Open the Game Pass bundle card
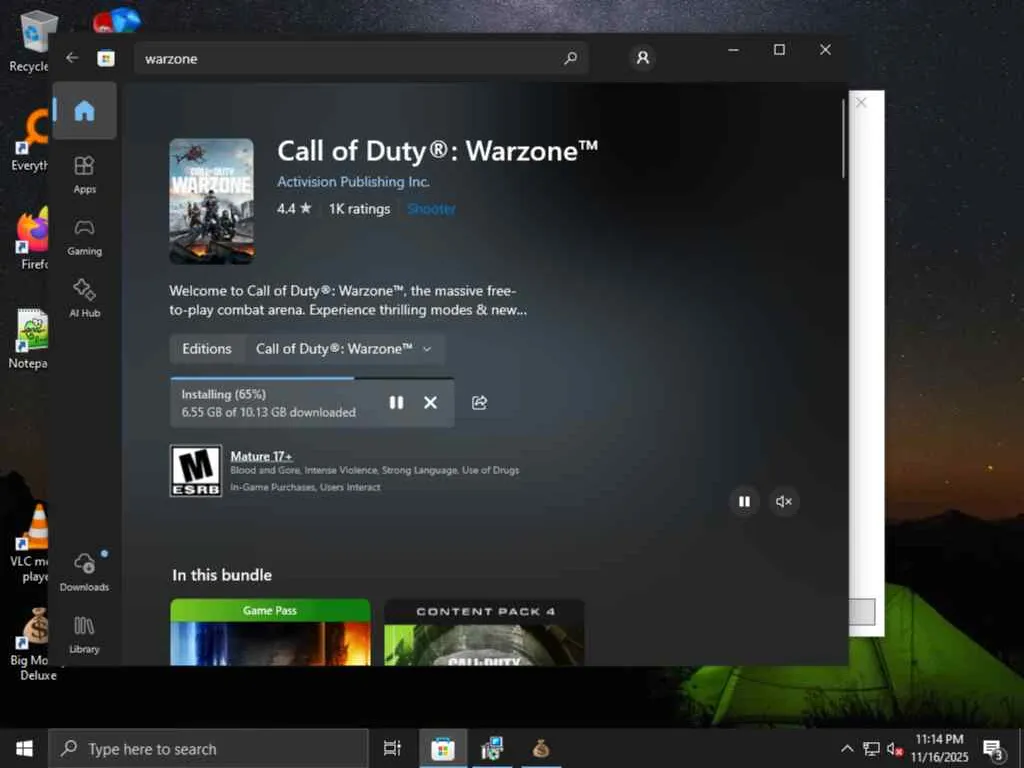This screenshot has width=1024, height=768. point(270,632)
